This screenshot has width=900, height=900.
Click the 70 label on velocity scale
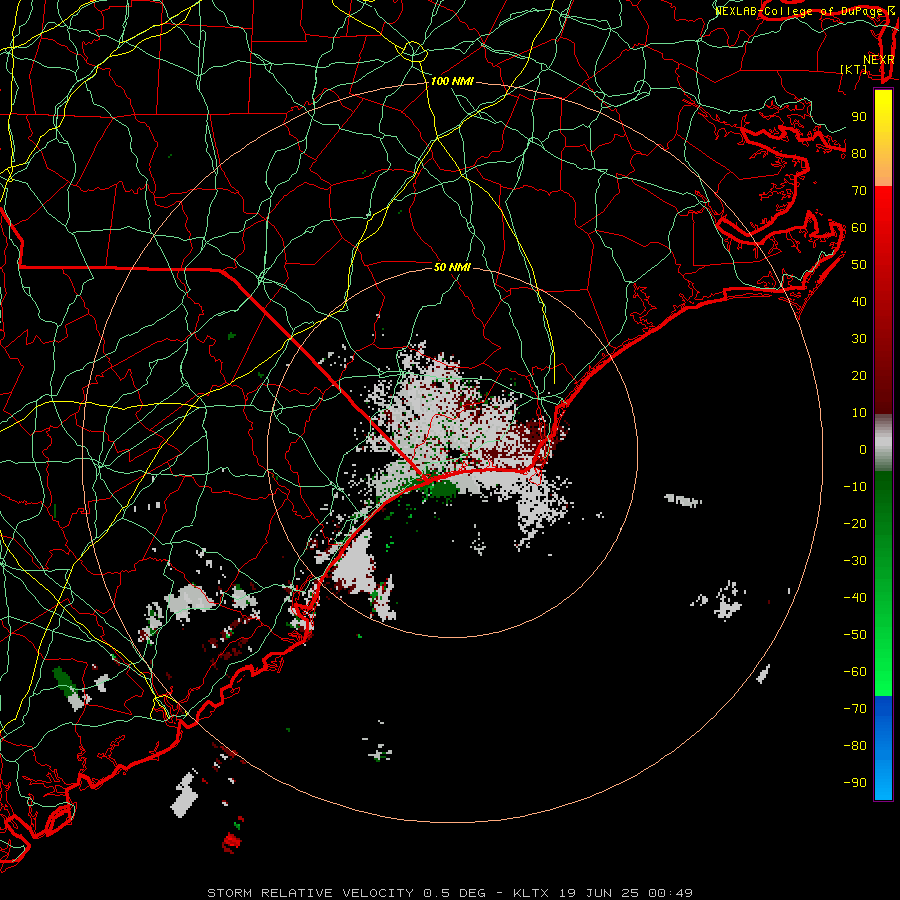(859, 191)
